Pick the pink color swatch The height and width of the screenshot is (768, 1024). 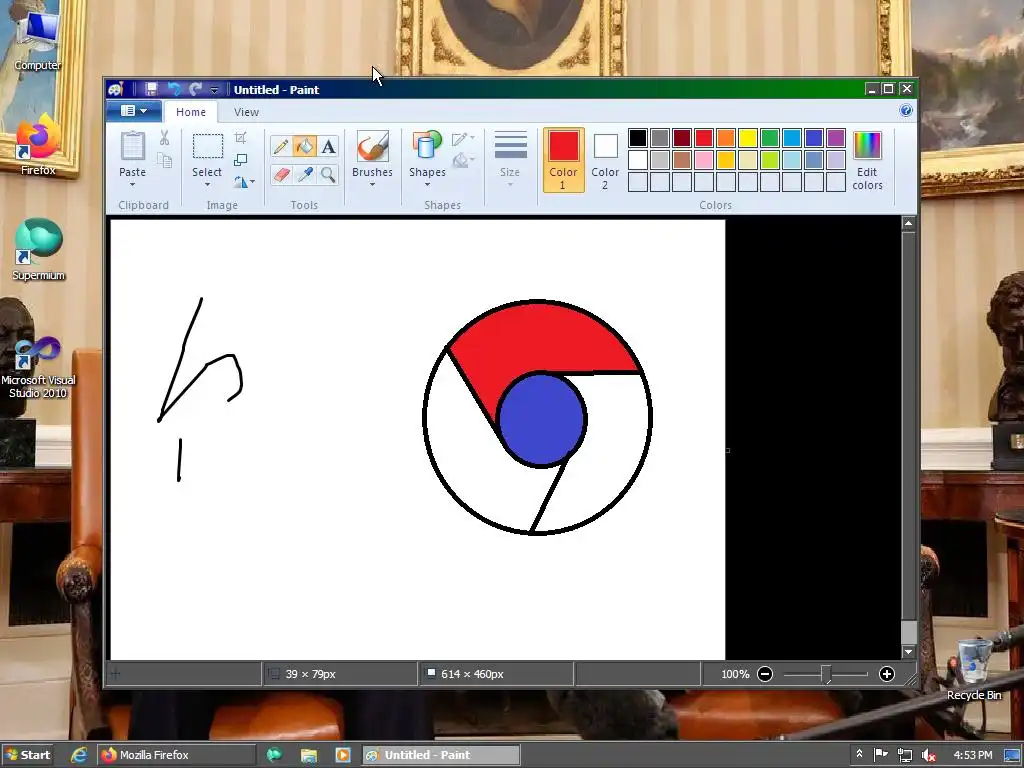click(x=704, y=160)
